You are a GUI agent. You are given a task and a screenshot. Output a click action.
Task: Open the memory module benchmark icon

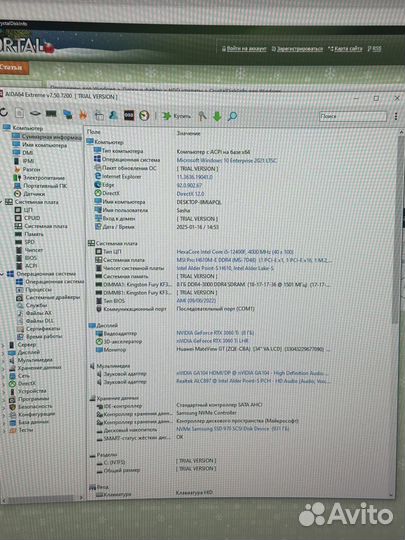(51, 113)
